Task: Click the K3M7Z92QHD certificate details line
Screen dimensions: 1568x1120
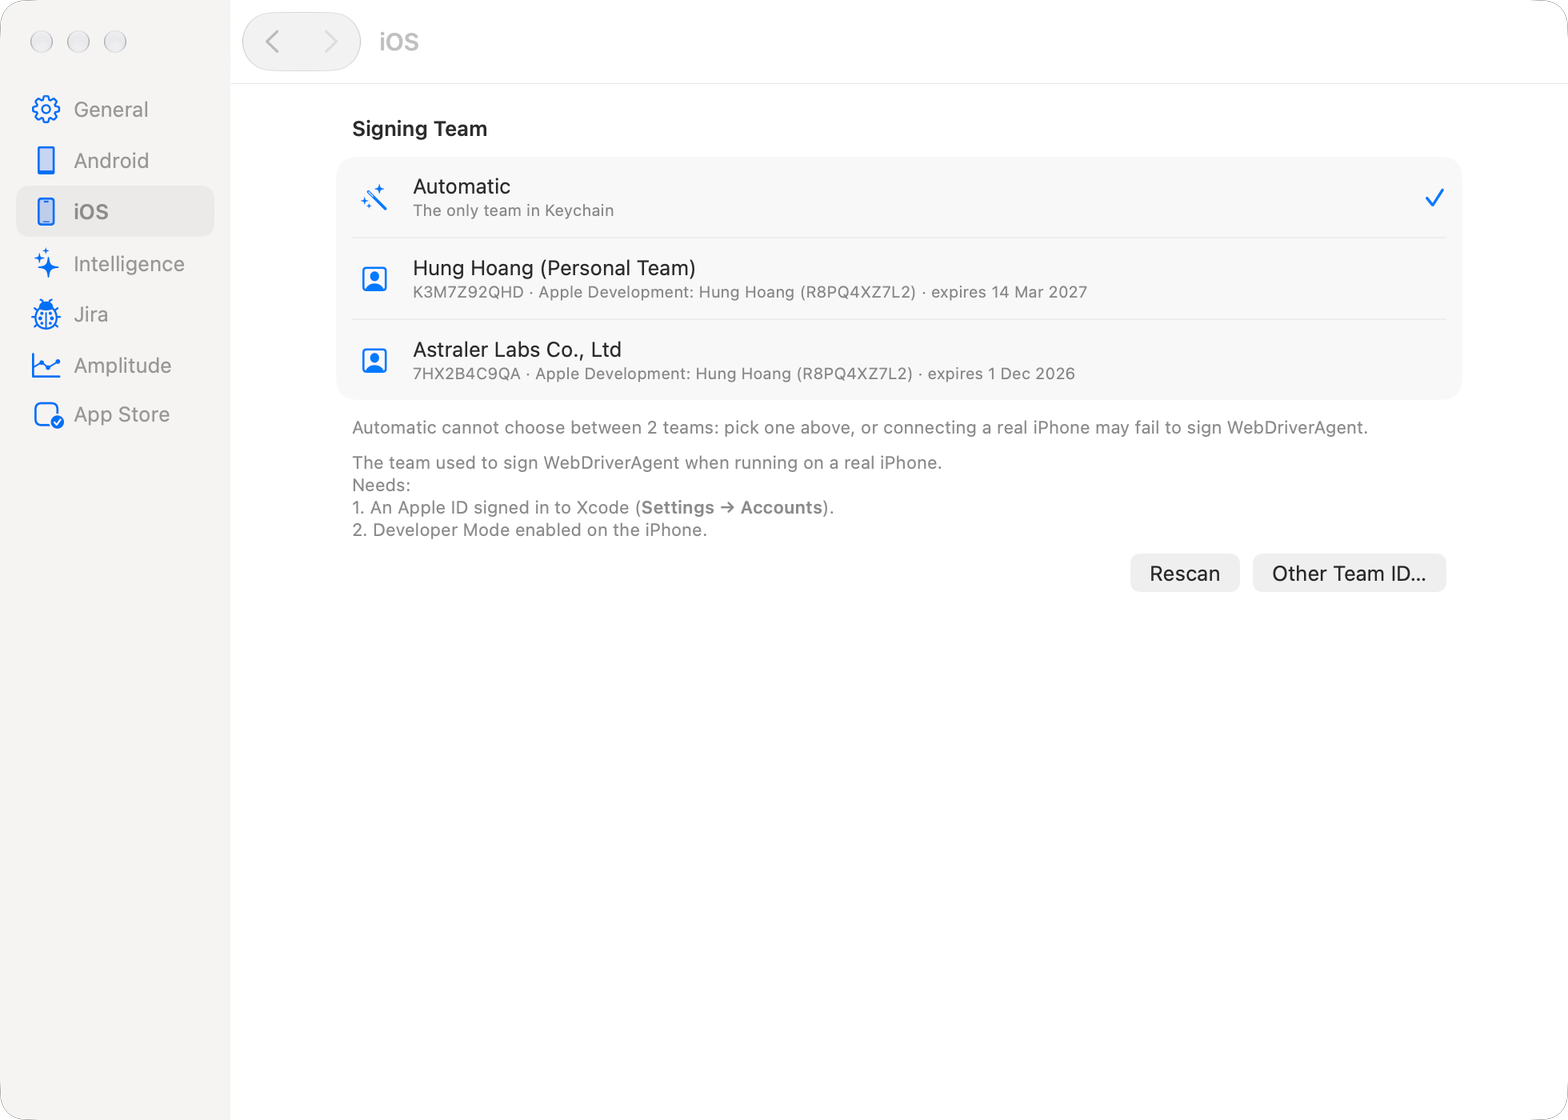Action: coord(750,292)
